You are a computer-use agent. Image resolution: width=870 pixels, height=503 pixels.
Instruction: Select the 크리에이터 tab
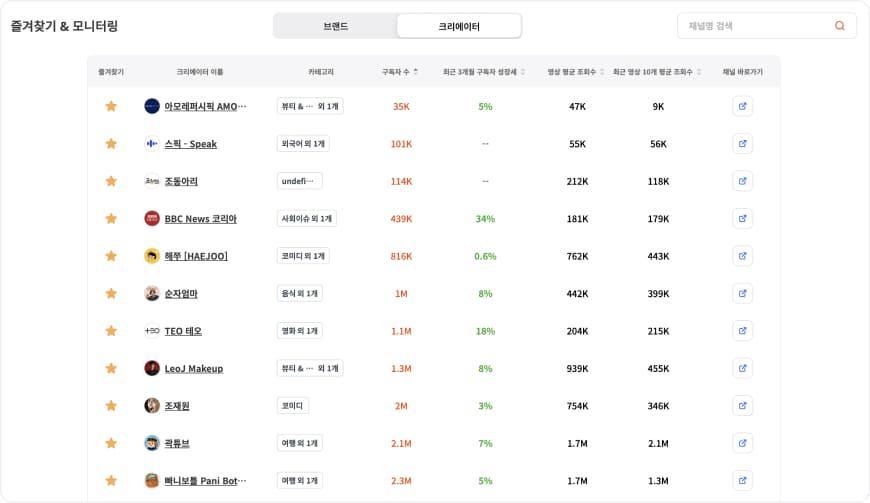click(459, 26)
